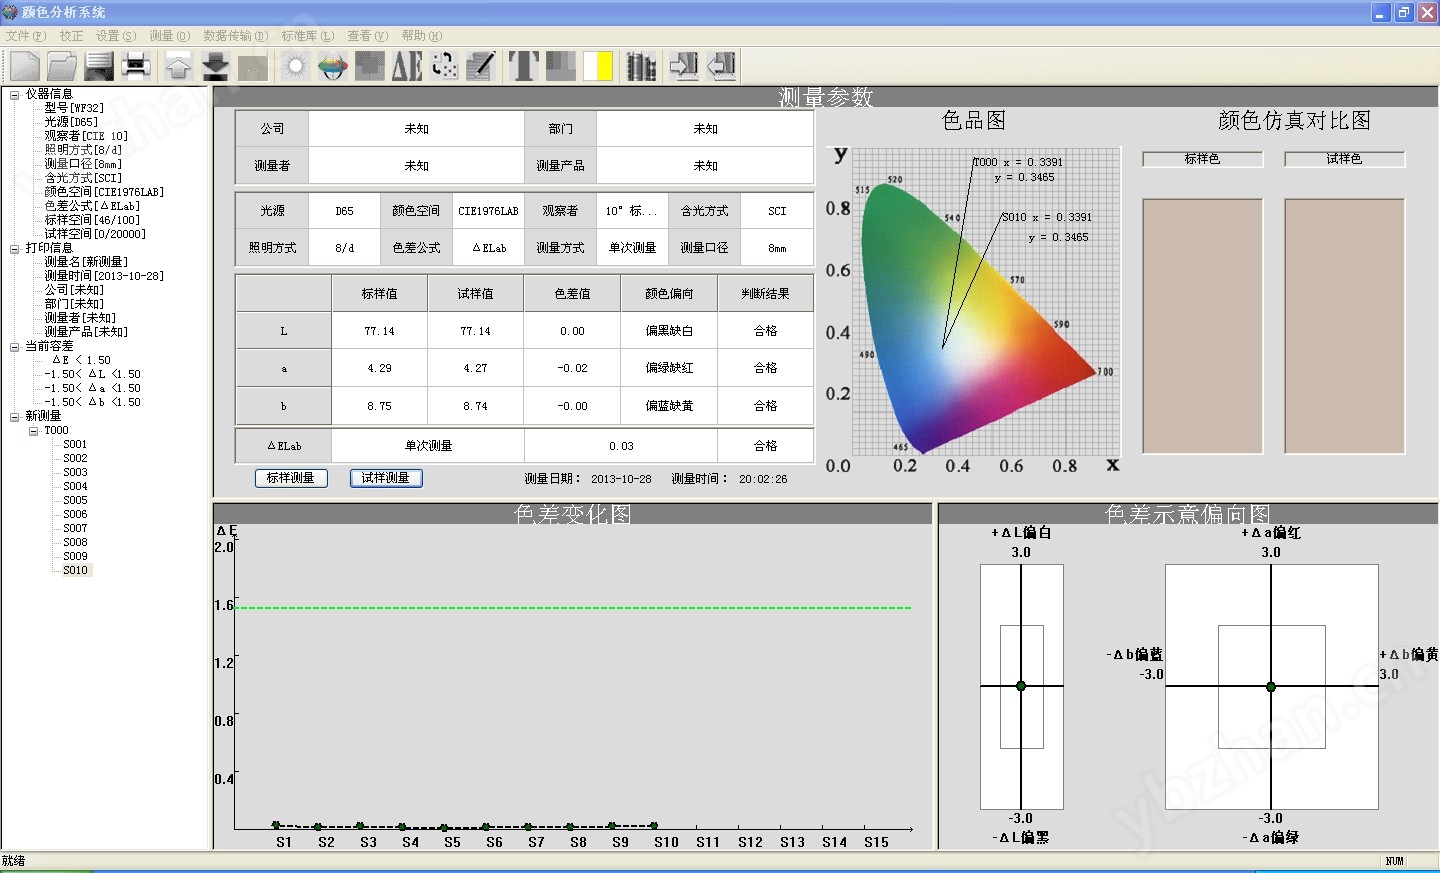Select the 光源[D65] tree item
1440x873 pixels.
[x=71, y=122]
